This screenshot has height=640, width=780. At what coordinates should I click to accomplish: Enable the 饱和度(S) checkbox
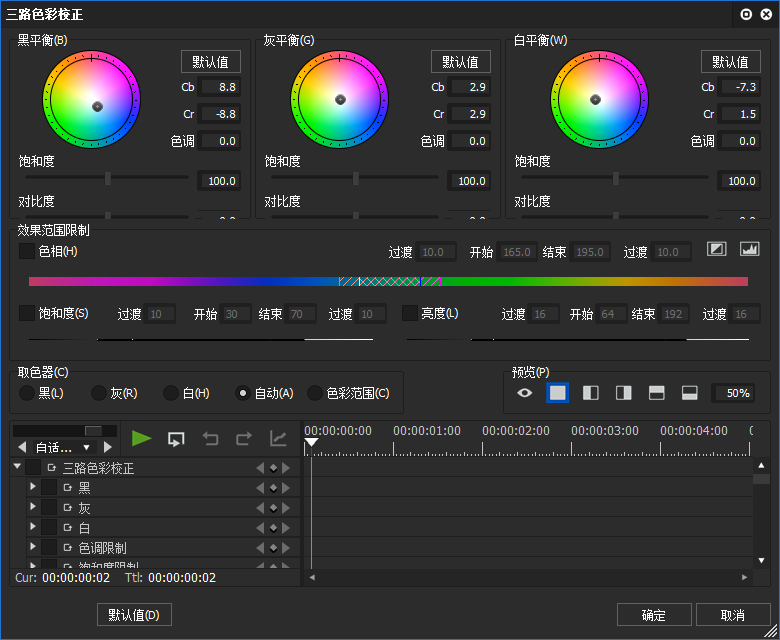(x=27, y=313)
